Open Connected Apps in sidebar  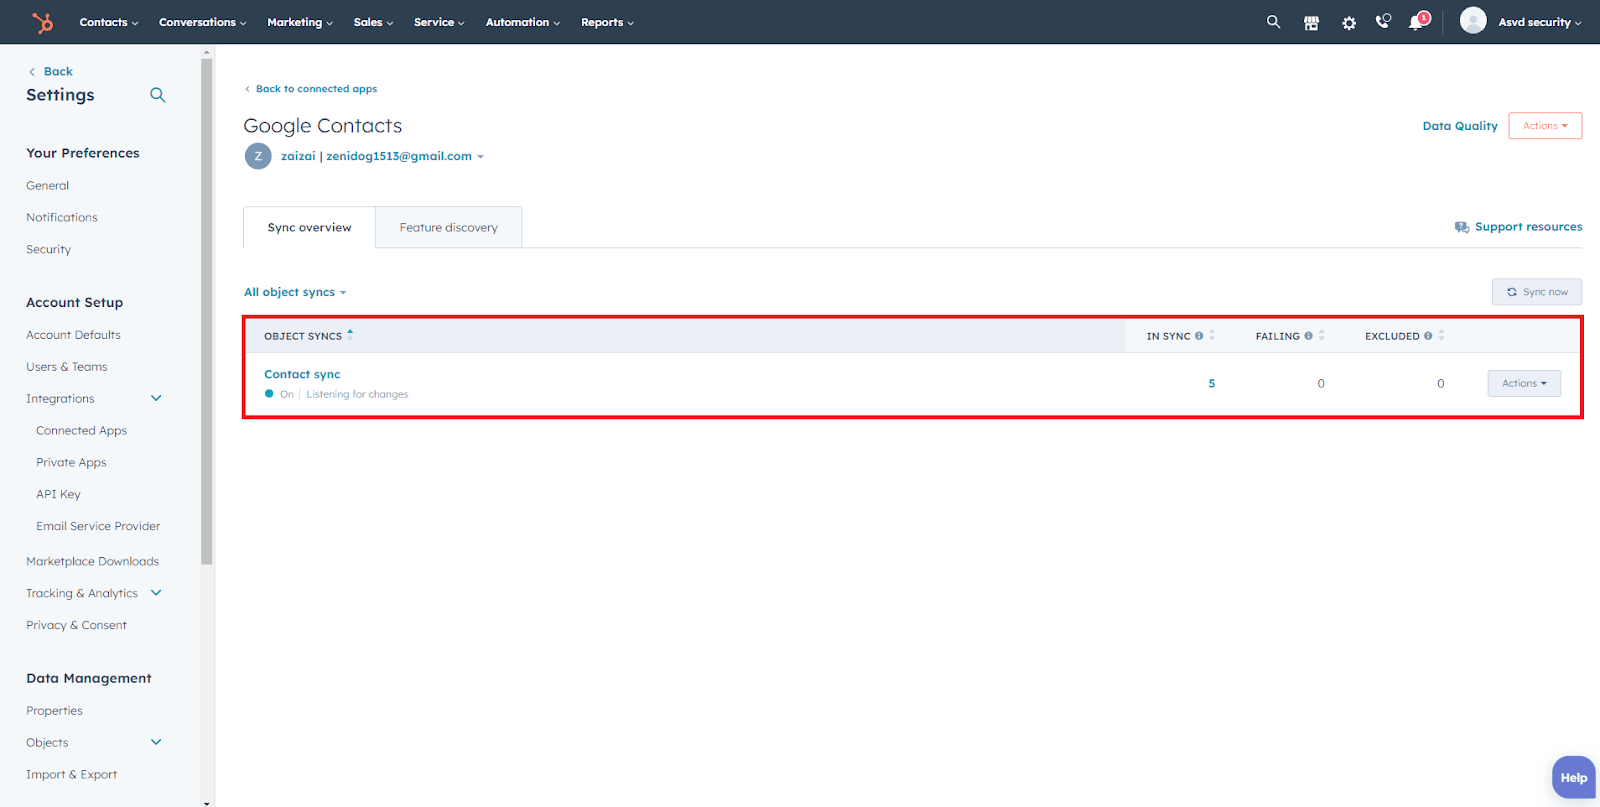click(x=81, y=431)
